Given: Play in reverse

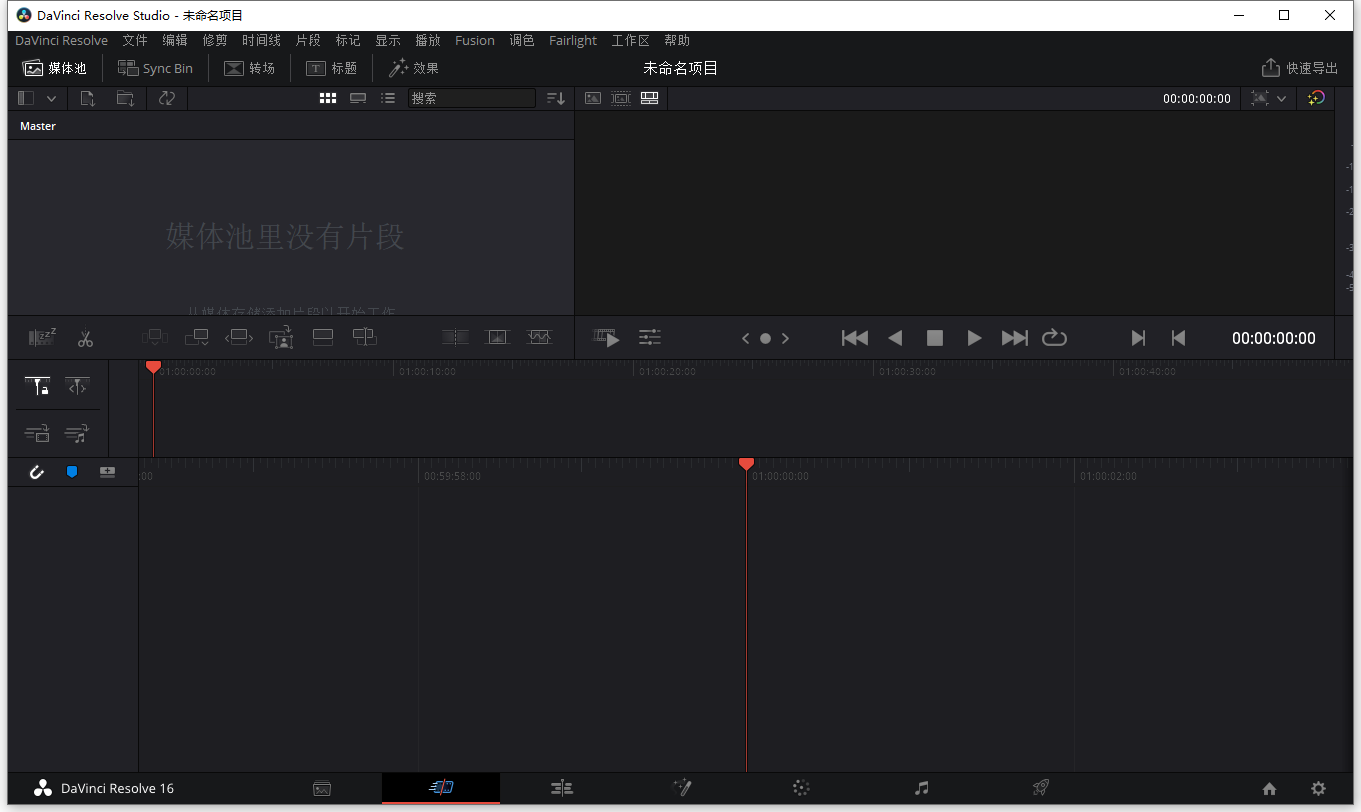Looking at the screenshot, I should coord(895,338).
